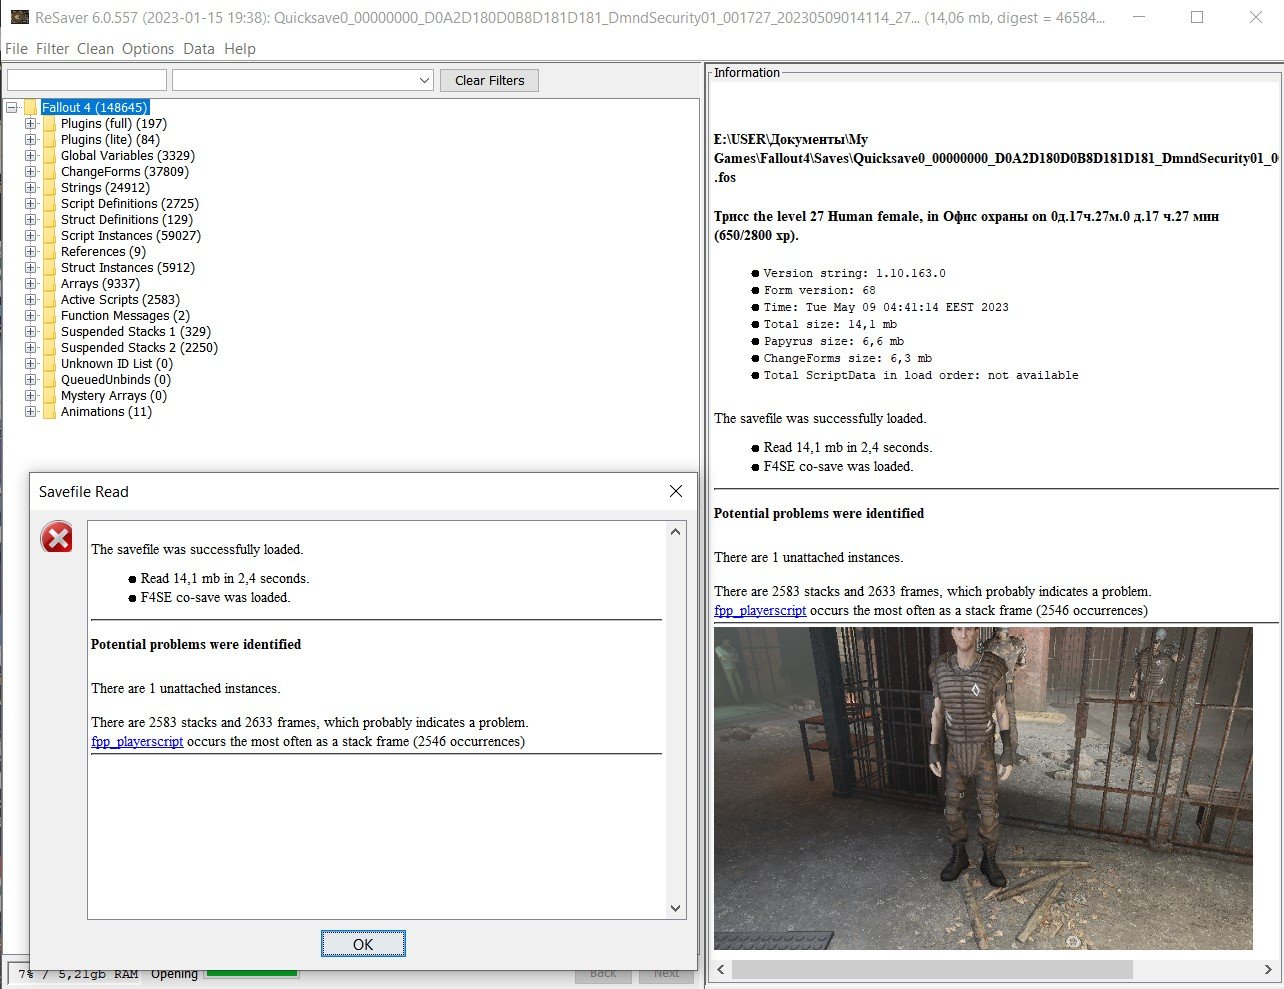Follow fpp_playerscript link in Information panel
The height and width of the screenshot is (989, 1284).
tap(759, 611)
